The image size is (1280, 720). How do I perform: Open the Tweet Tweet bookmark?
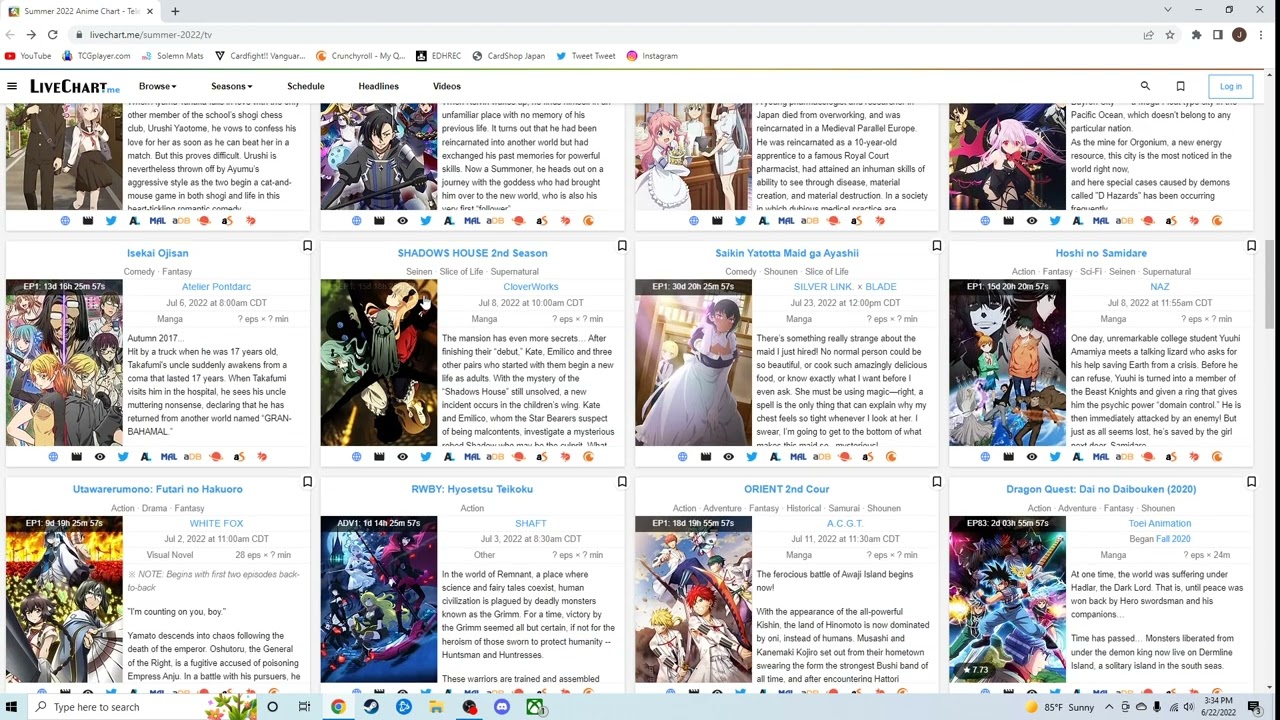pos(585,56)
